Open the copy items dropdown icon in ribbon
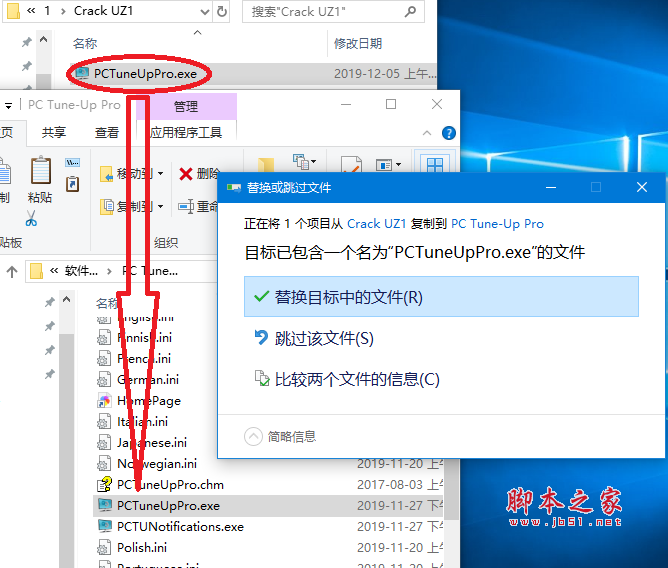Screen dimensions: 668x568 point(304,162)
